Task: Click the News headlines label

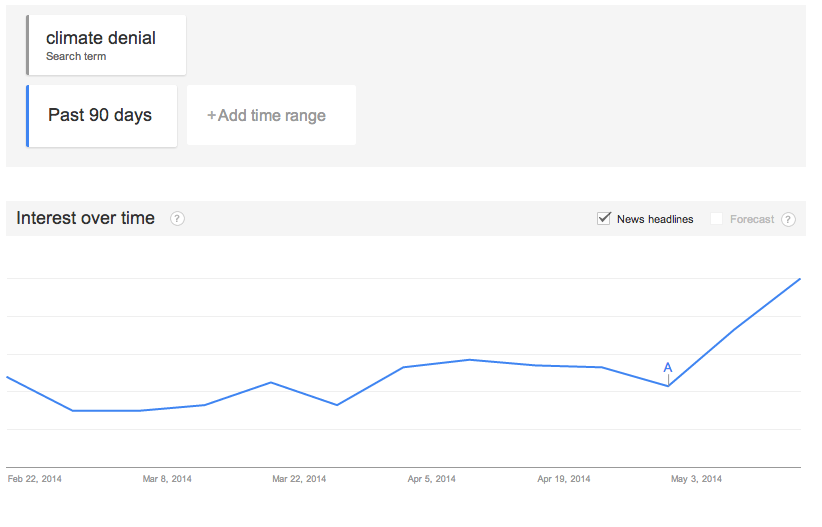Action: 655,219
